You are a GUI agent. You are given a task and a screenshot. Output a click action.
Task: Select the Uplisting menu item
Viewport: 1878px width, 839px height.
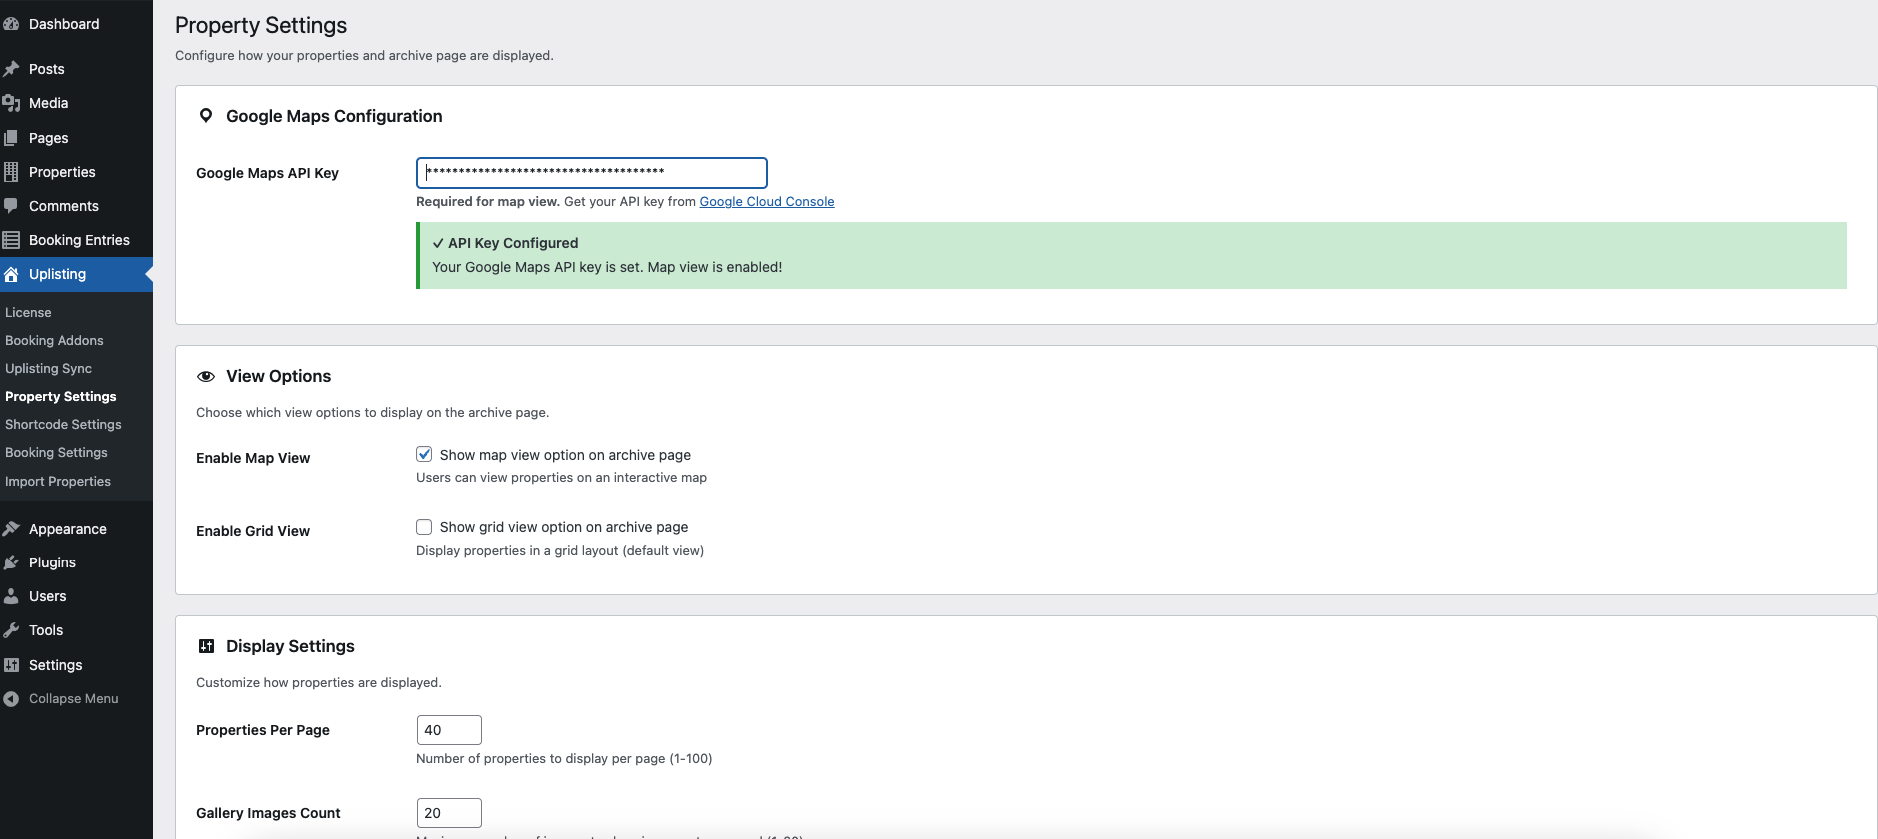(x=76, y=274)
